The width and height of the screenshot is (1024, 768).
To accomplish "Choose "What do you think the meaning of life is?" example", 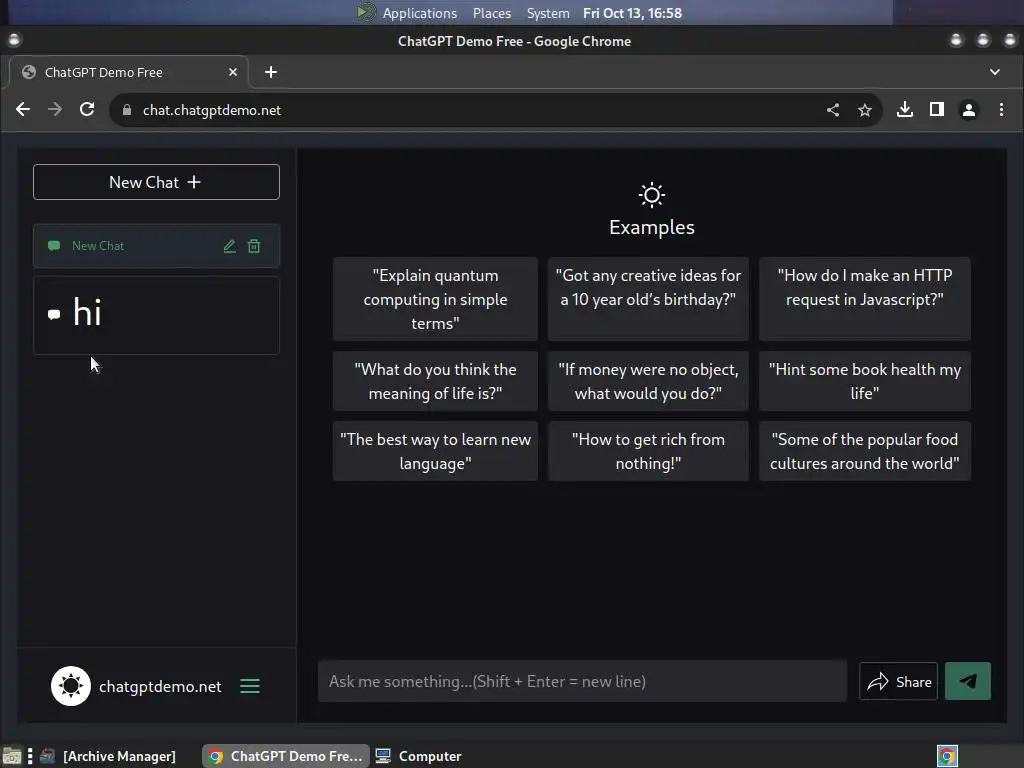I will point(435,381).
